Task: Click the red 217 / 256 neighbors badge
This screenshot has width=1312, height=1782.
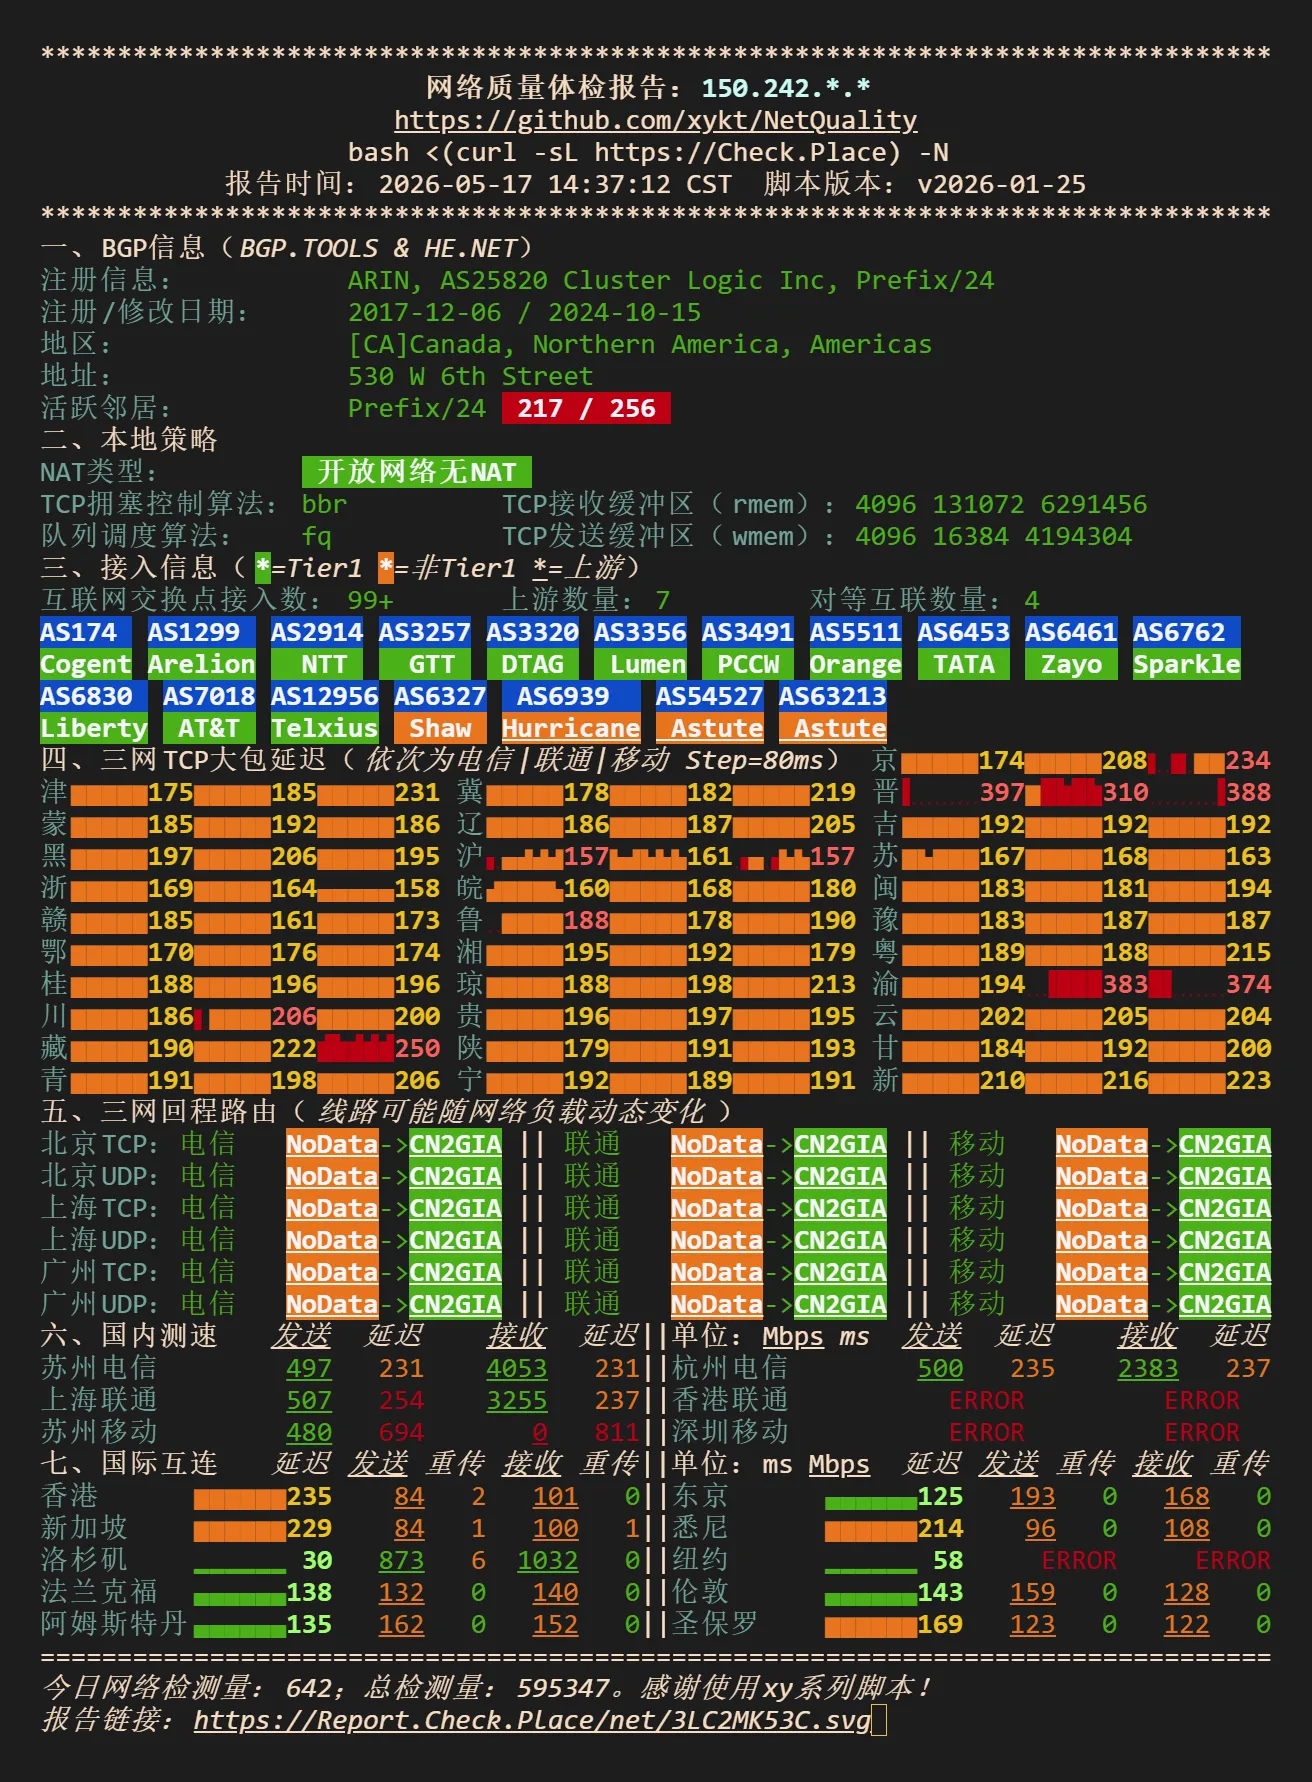Action: 586,408
